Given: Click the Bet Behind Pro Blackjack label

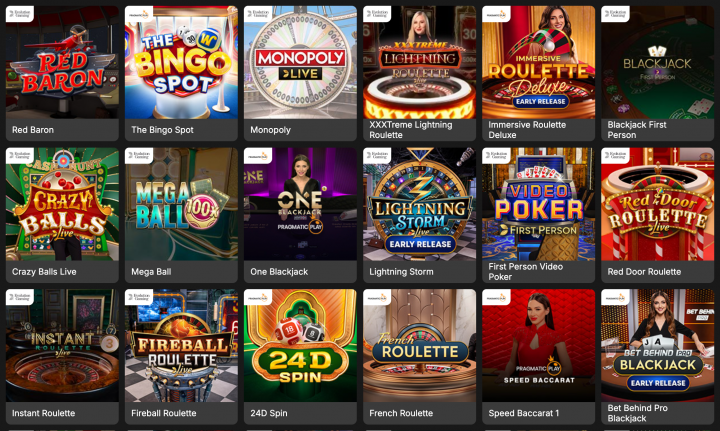Looking at the screenshot, I should click(x=637, y=413).
